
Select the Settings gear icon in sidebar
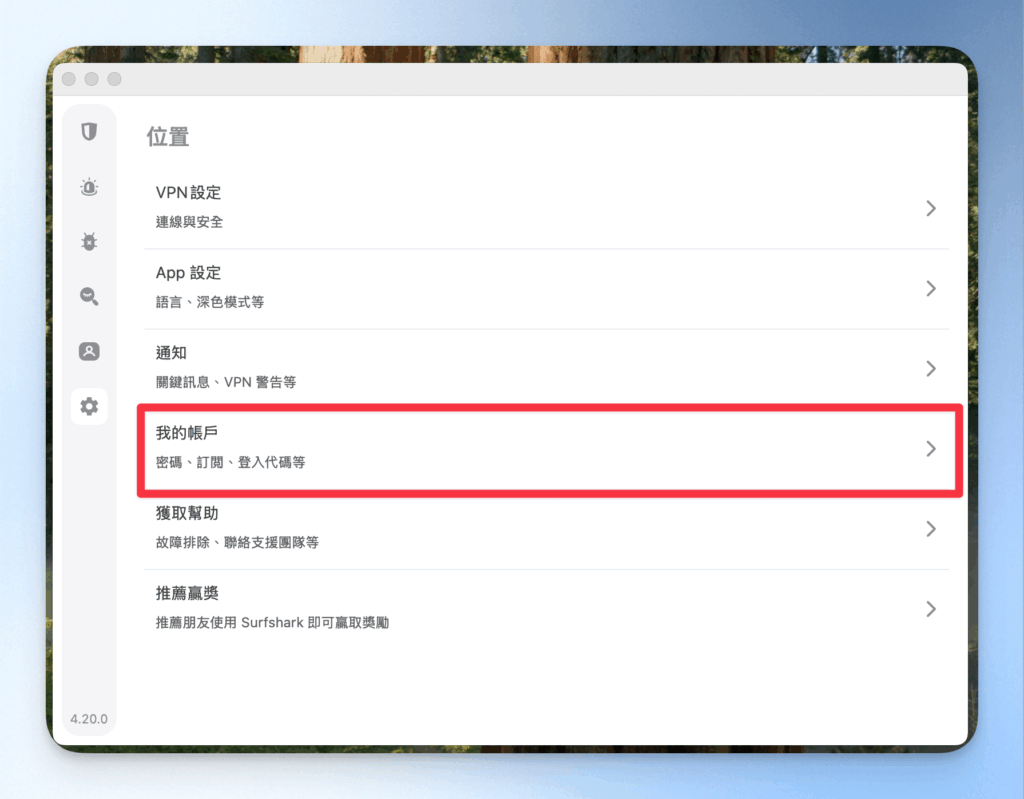point(89,406)
